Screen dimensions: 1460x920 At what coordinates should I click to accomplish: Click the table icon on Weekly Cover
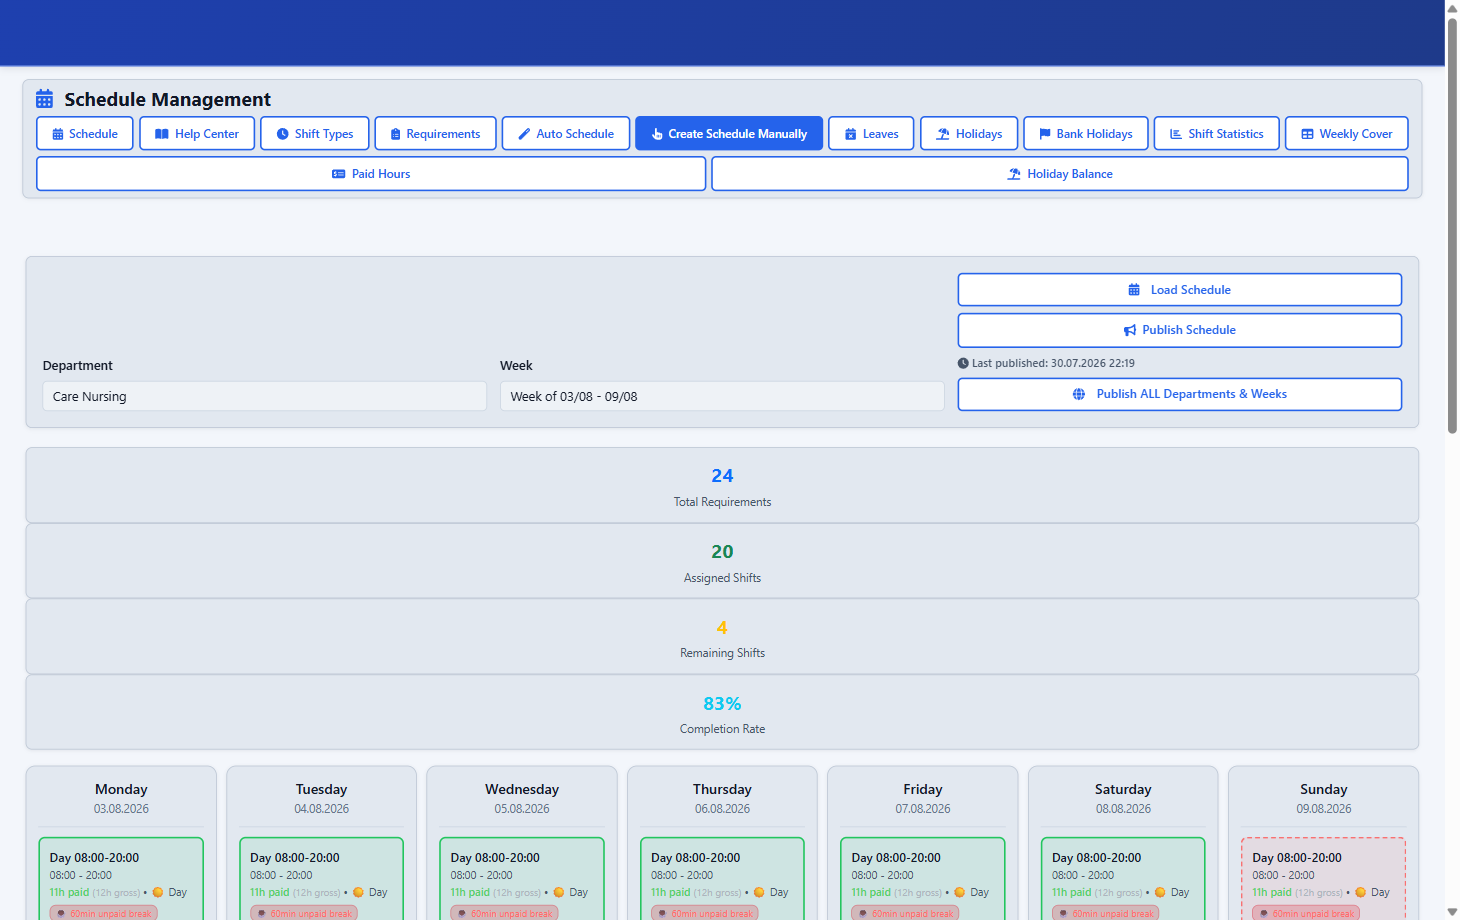1307,134
